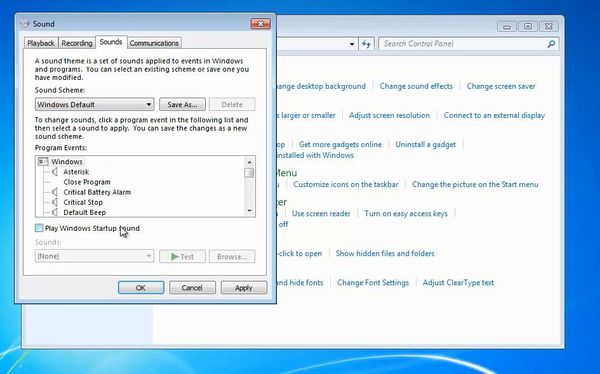Viewport: 600px width, 374px height.
Task: Click the speaker icon beside Default Beep
Action: point(55,212)
